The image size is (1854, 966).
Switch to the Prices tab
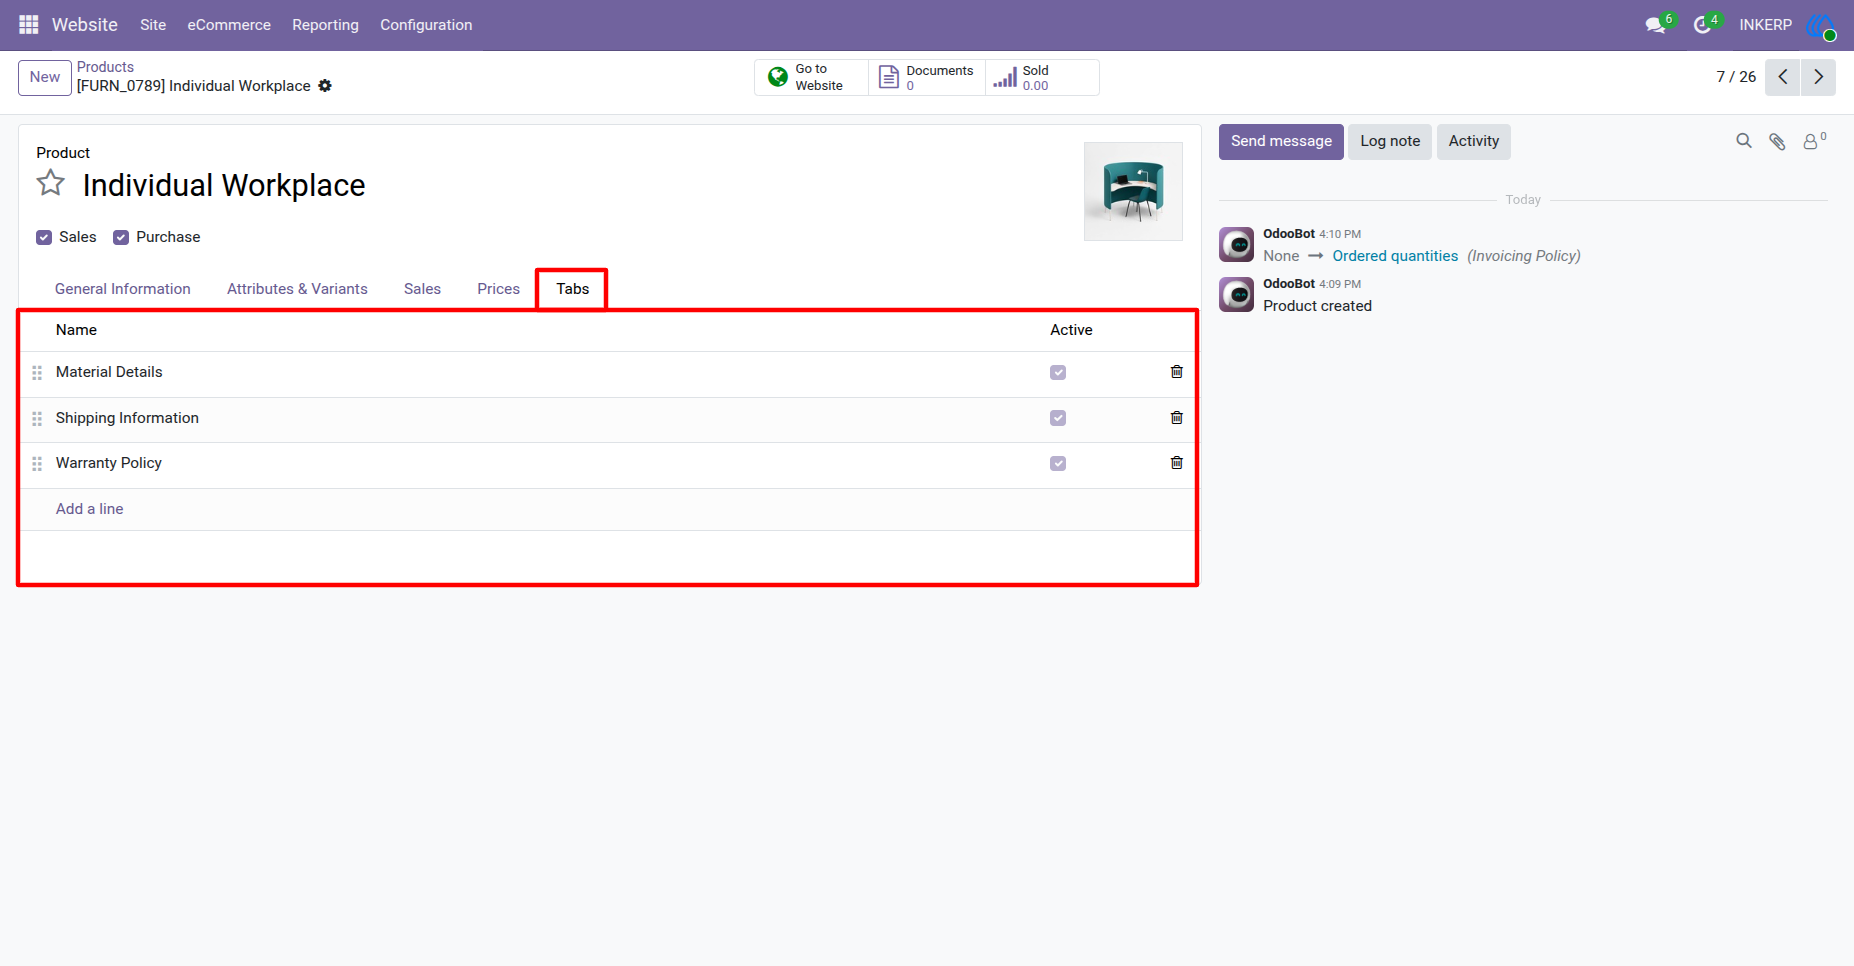pos(498,289)
